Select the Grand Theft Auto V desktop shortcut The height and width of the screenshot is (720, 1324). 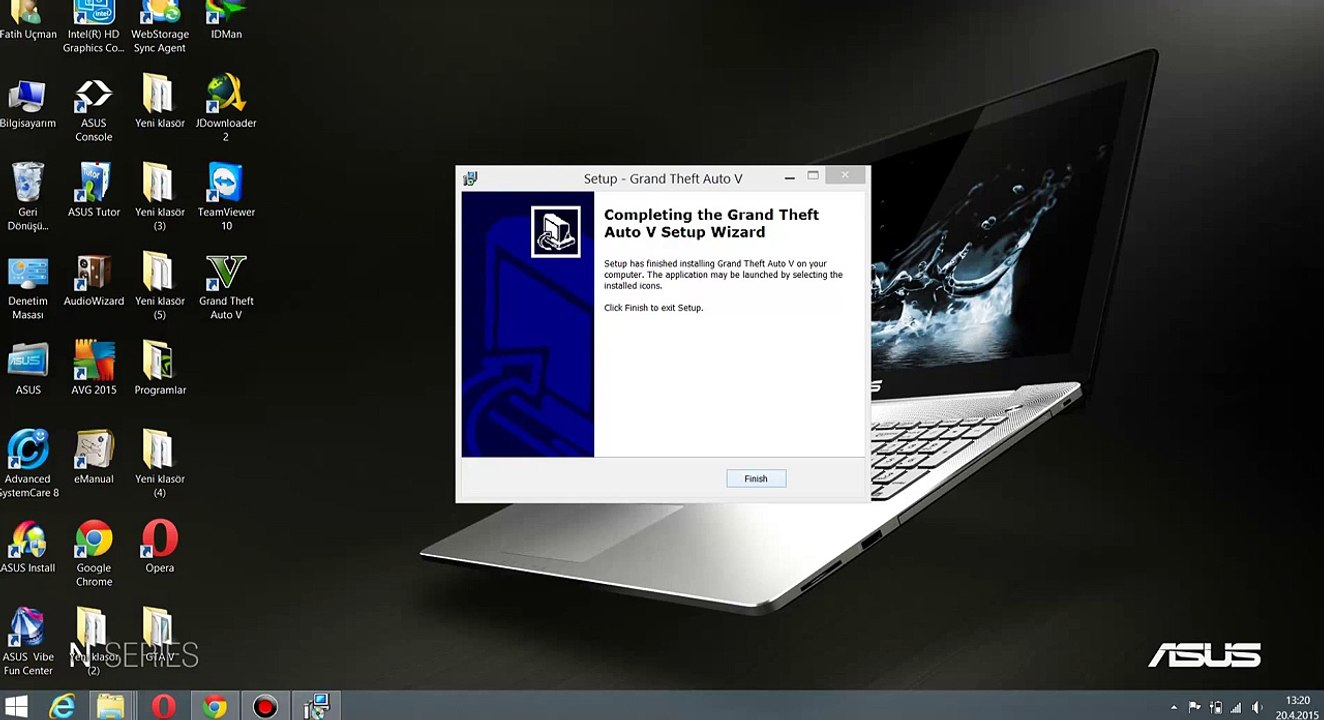[x=226, y=288]
